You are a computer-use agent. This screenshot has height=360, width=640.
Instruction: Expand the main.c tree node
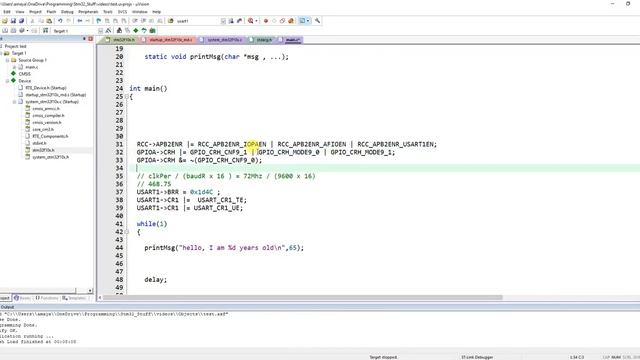pyautogui.click(x=14, y=67)
